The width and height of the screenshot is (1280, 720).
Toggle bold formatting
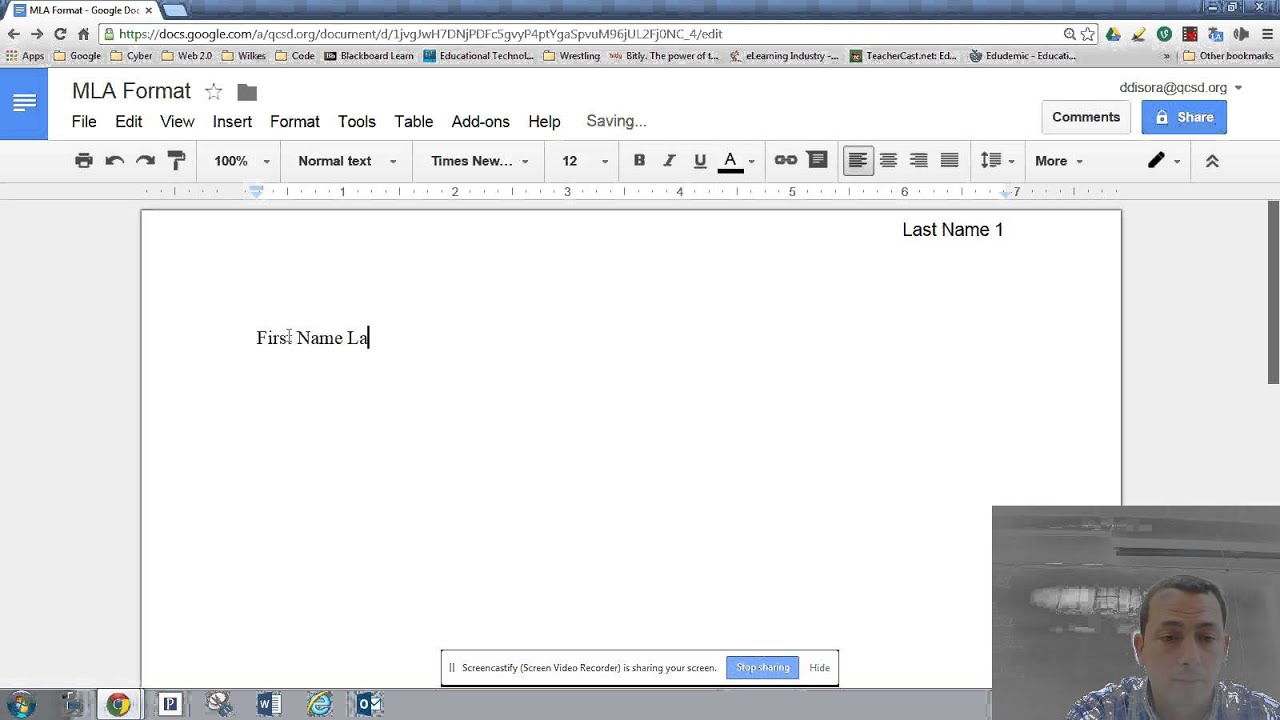pyautogui.click(x=639, y=161)
